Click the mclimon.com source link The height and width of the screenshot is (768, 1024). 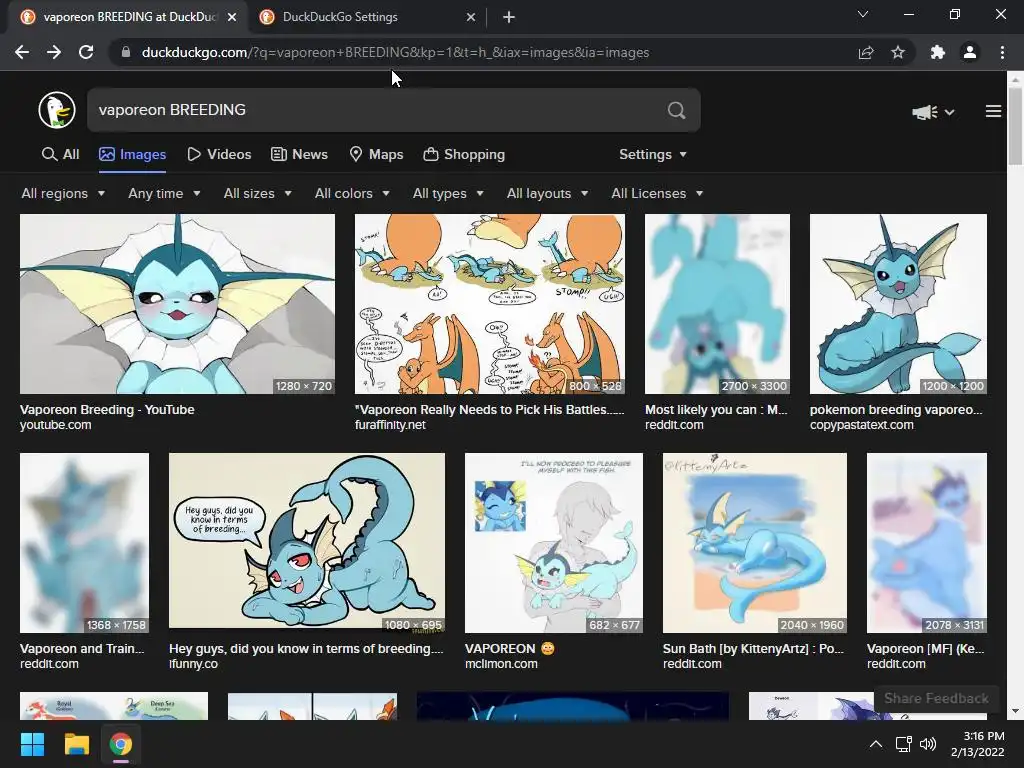tap(501, 664)
